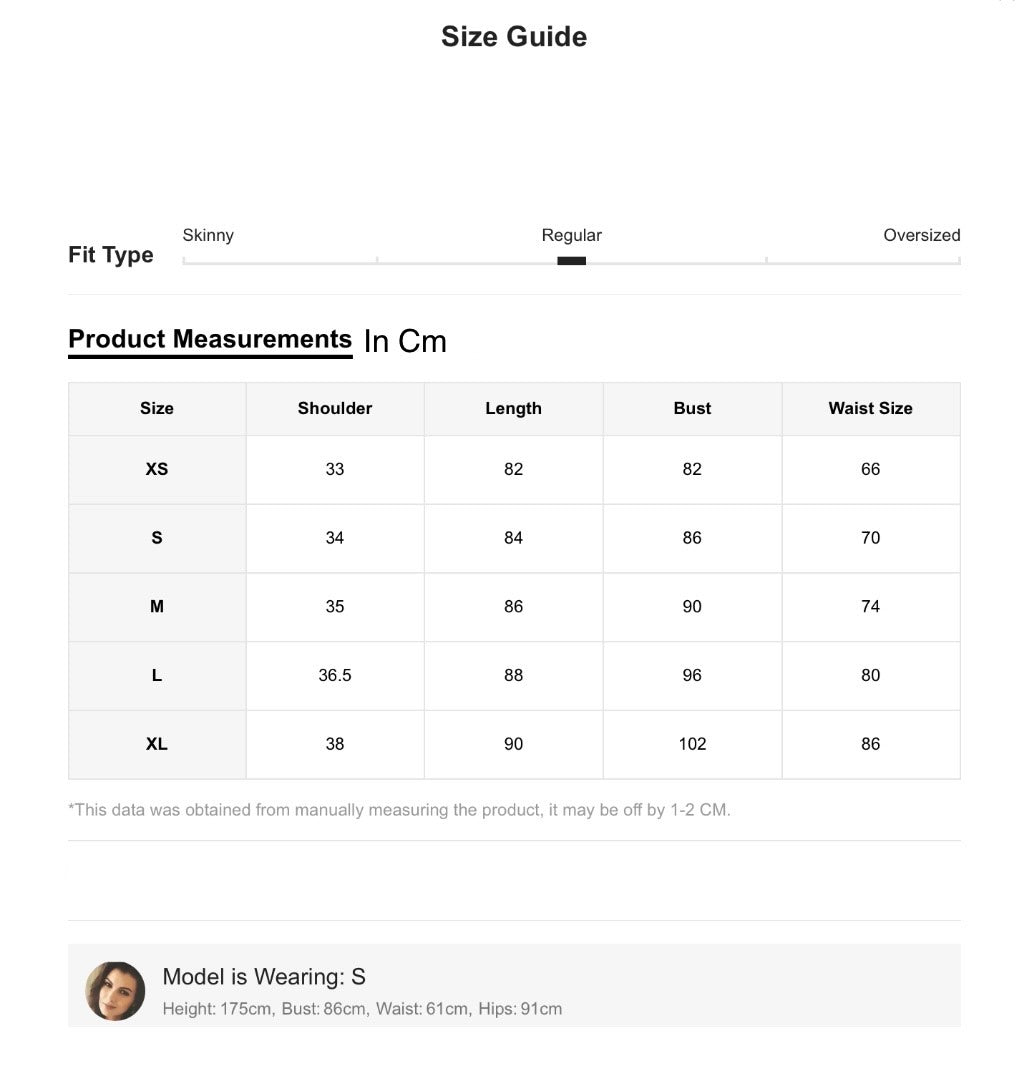
Task: Click the Regular fit type marker
Action: click(572, 261)
